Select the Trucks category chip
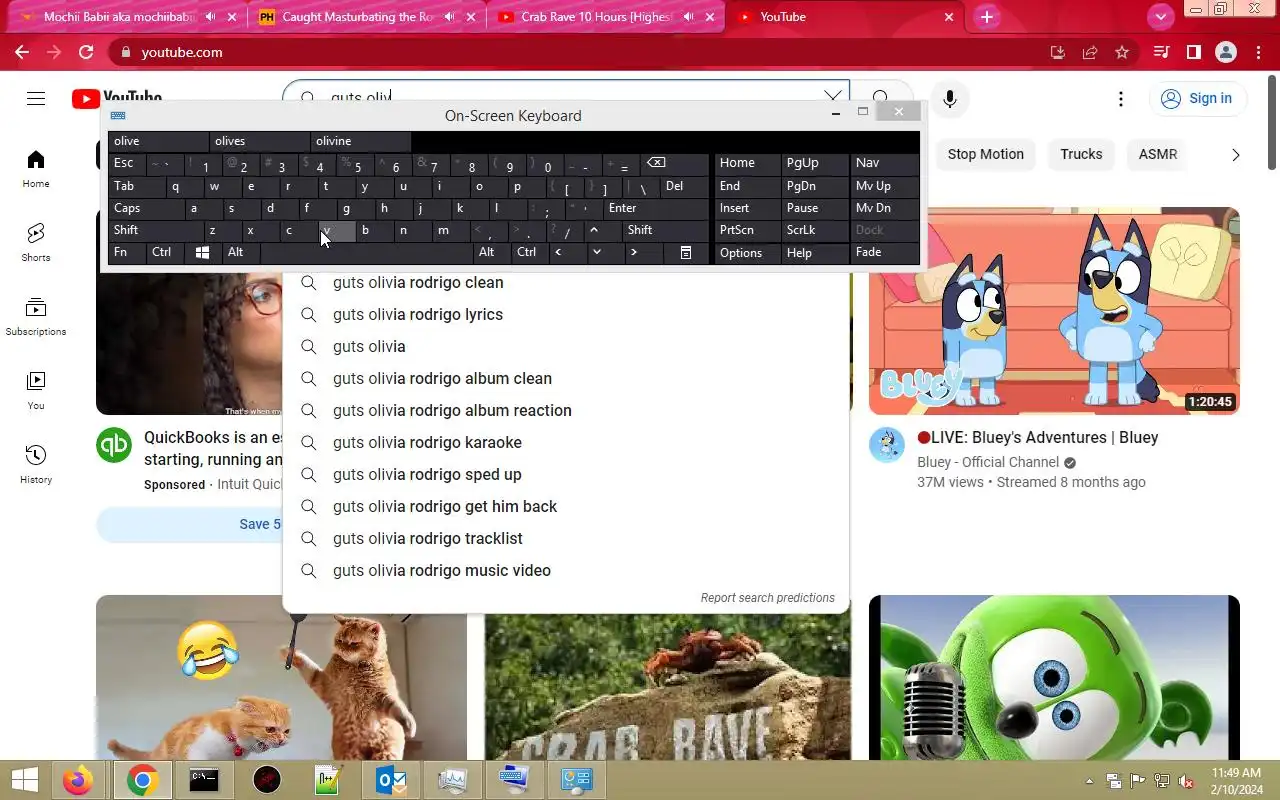The height and width of the screenshot is (800, 1280). coord(1081,154)
